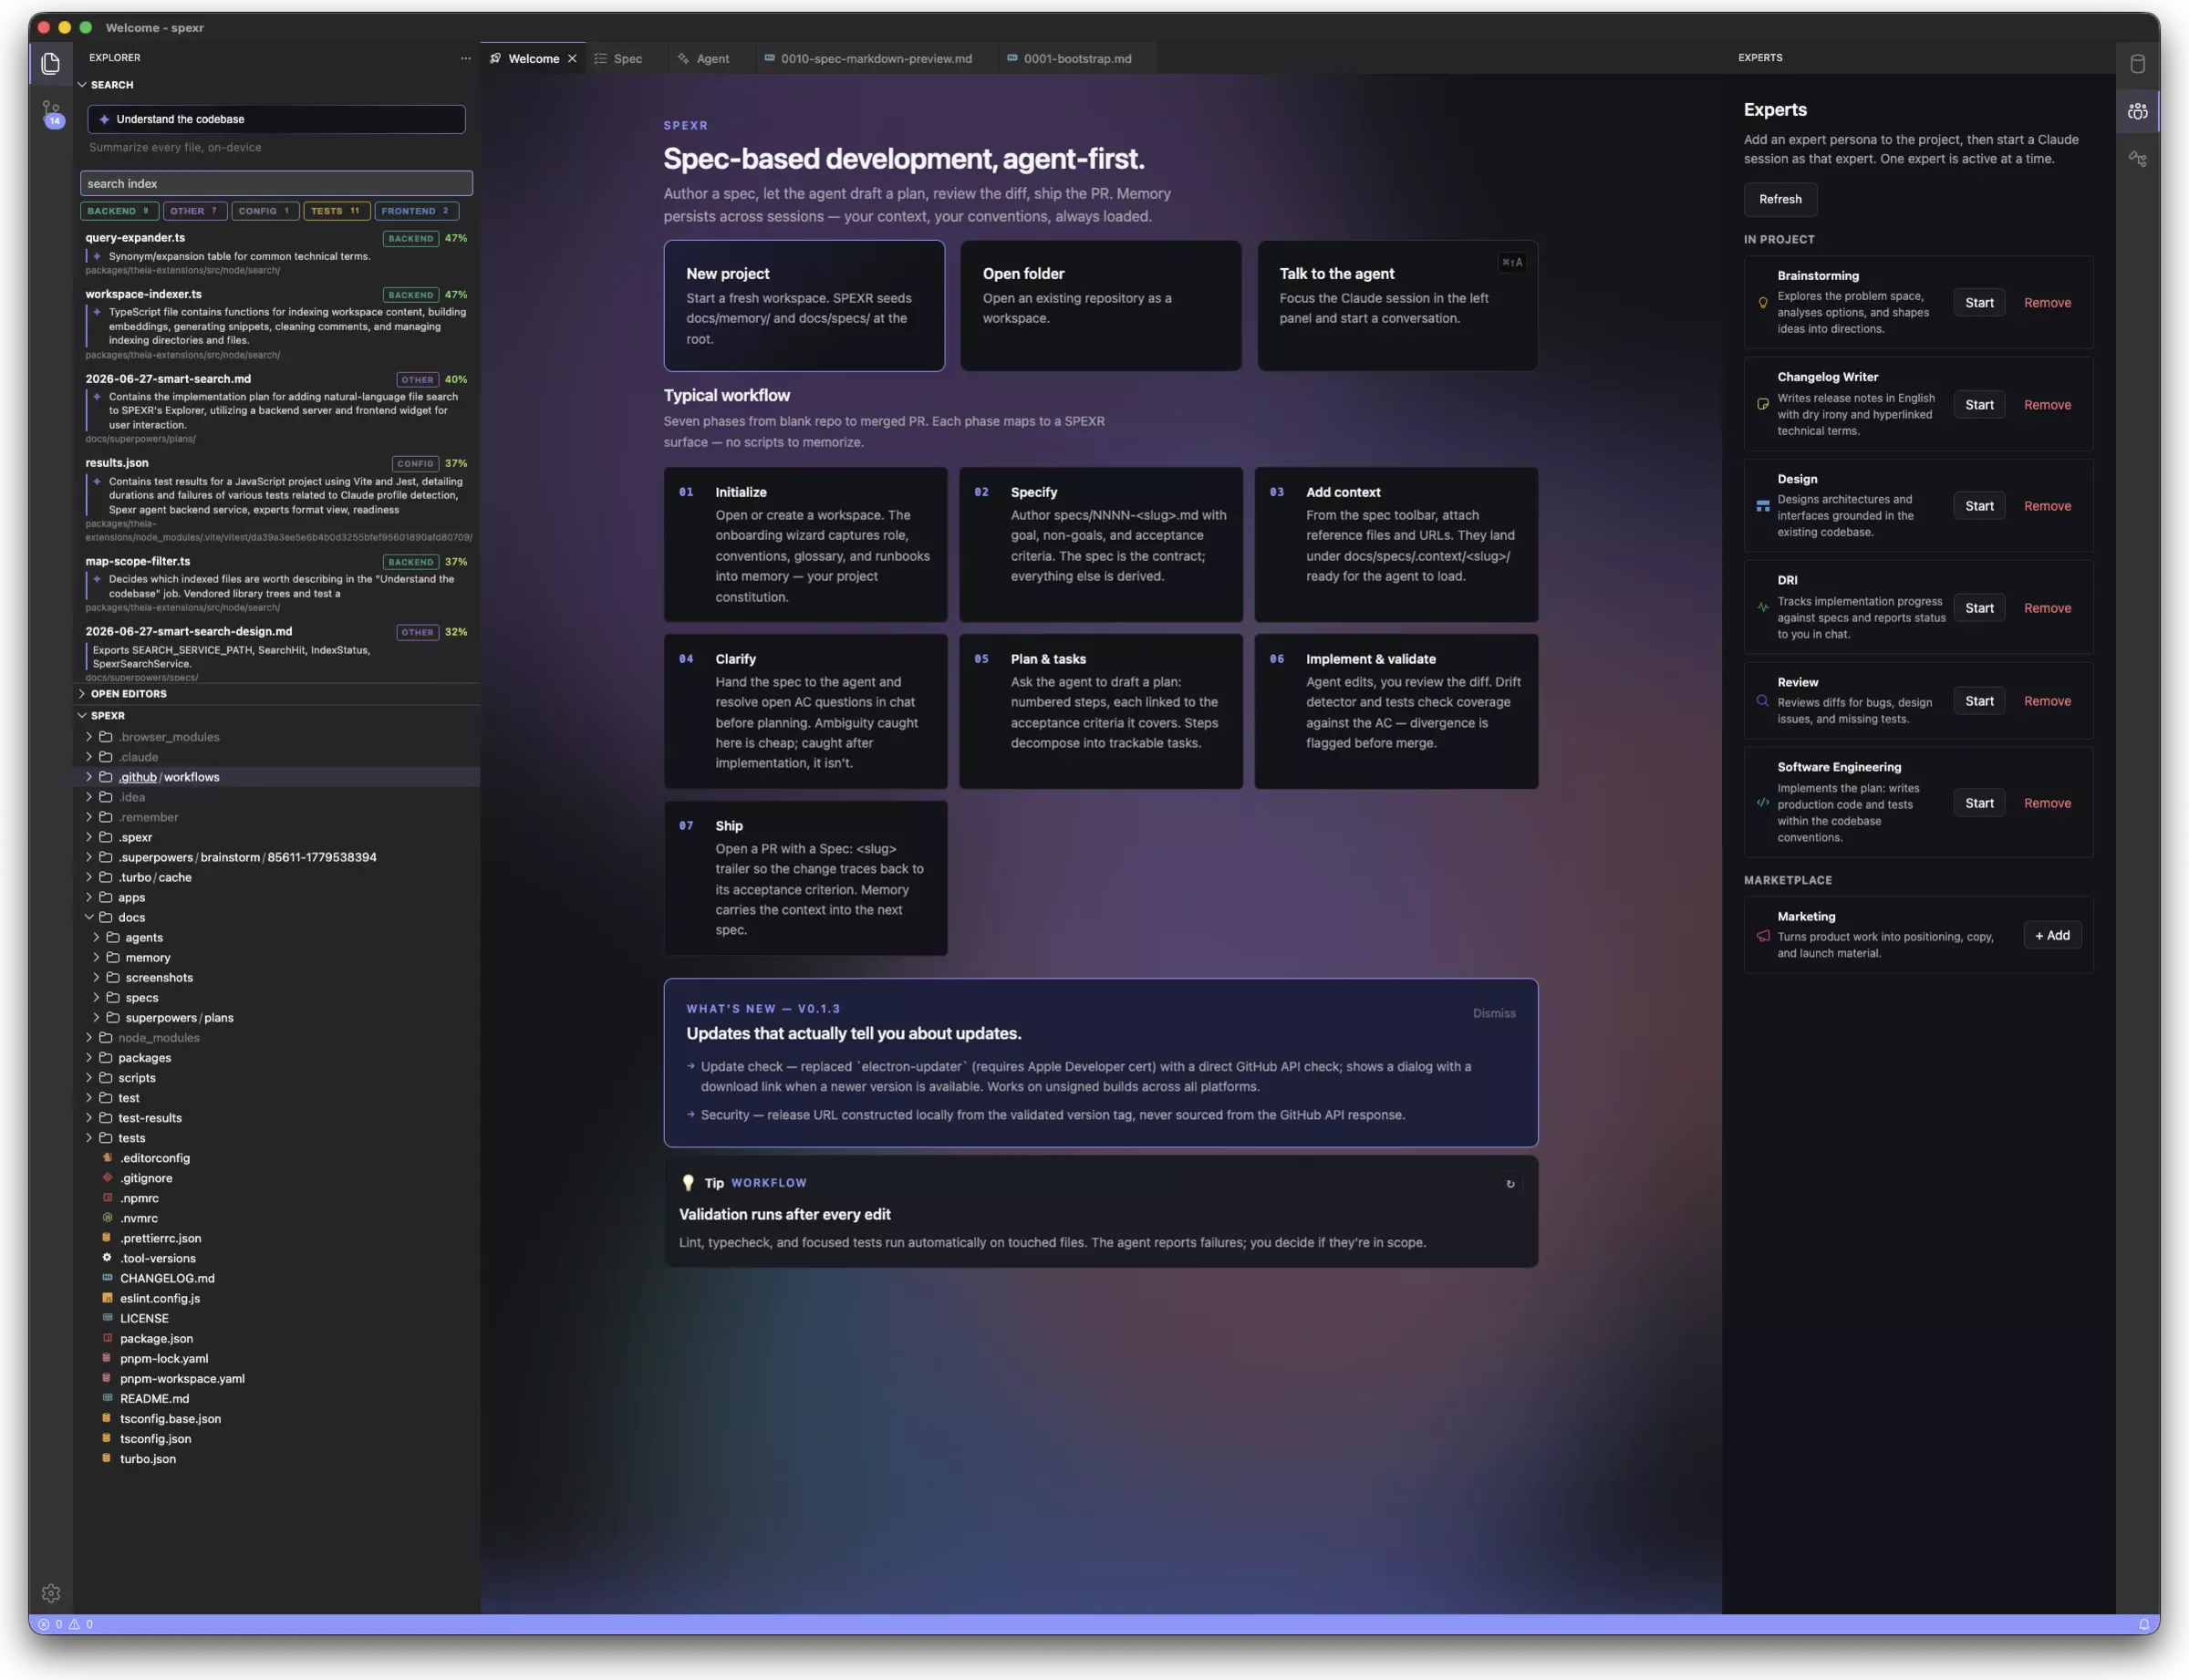Open package.json in the file tree
Screen dimensions: 2189x1680
coord(156,1339)
